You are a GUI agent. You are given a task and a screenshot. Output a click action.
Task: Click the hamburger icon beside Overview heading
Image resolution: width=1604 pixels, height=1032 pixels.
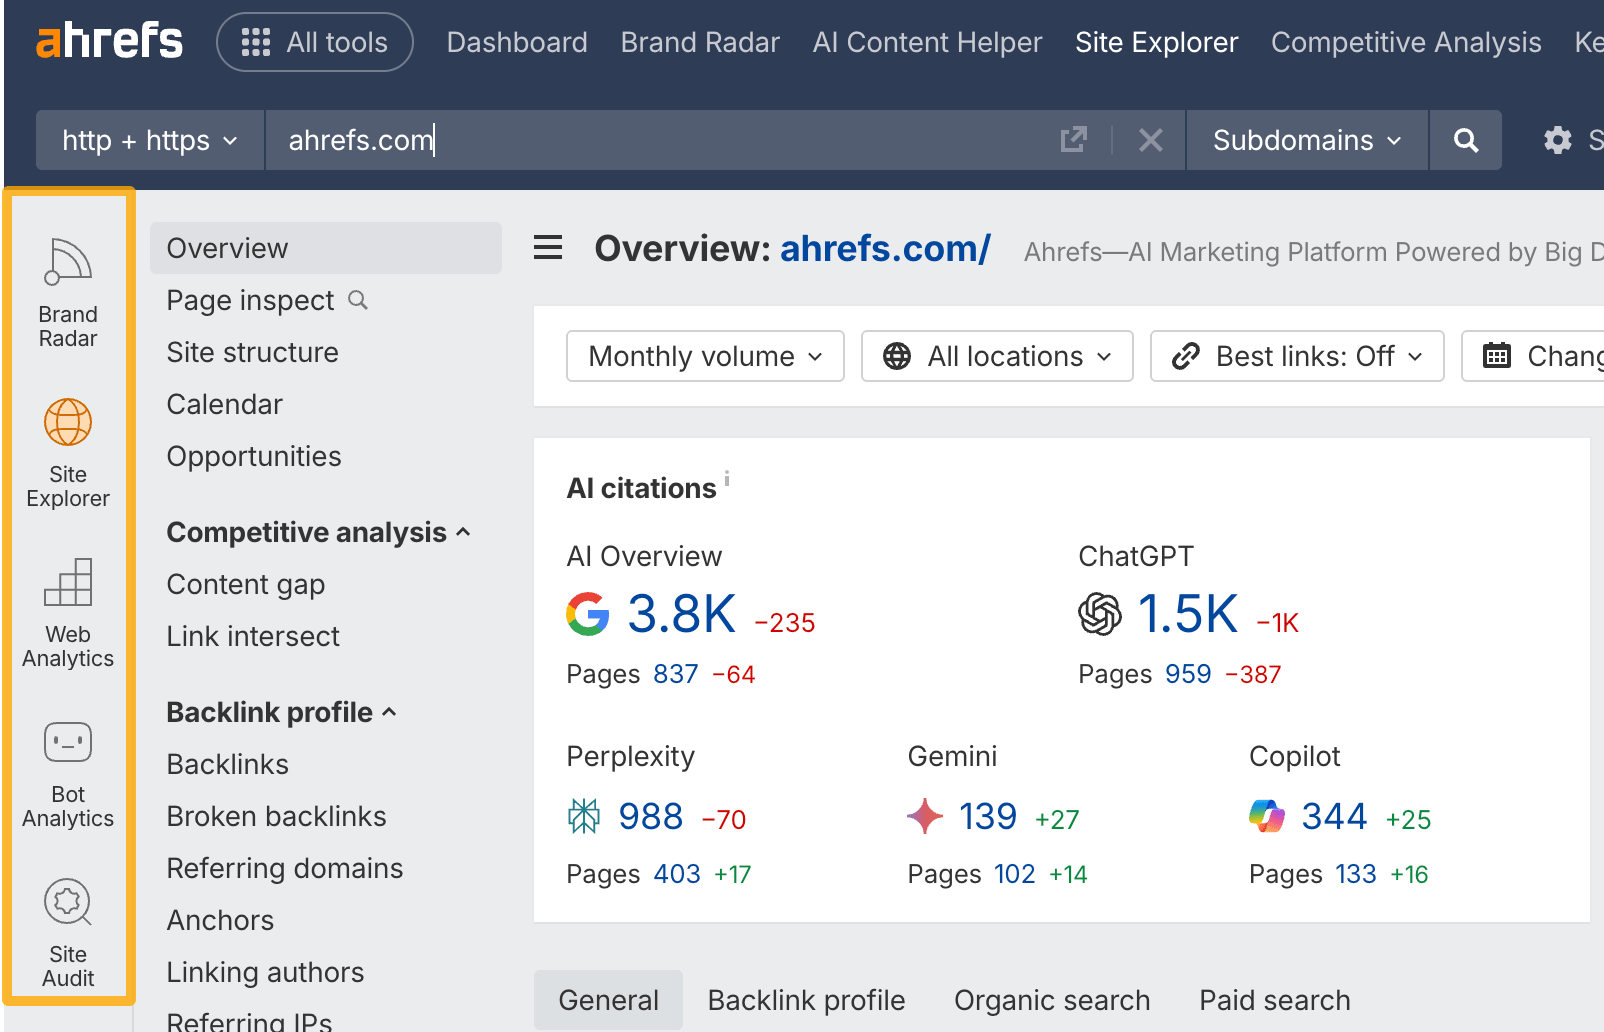[548, 248]
